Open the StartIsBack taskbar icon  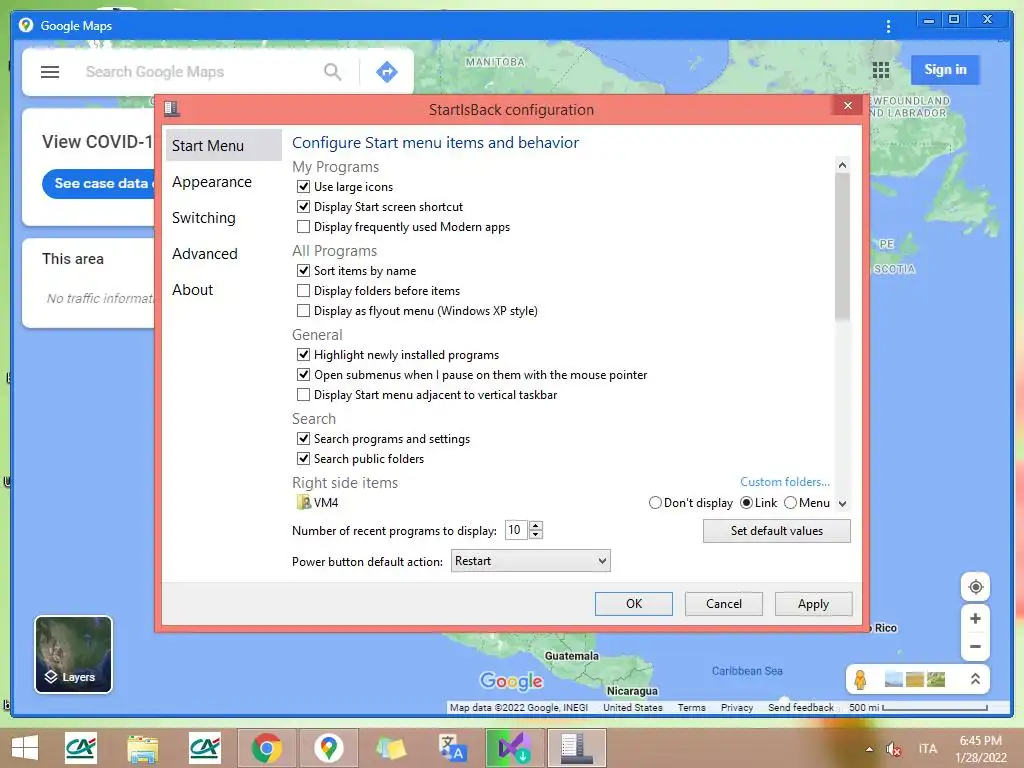pyautogui.click(x=576, y=748)
